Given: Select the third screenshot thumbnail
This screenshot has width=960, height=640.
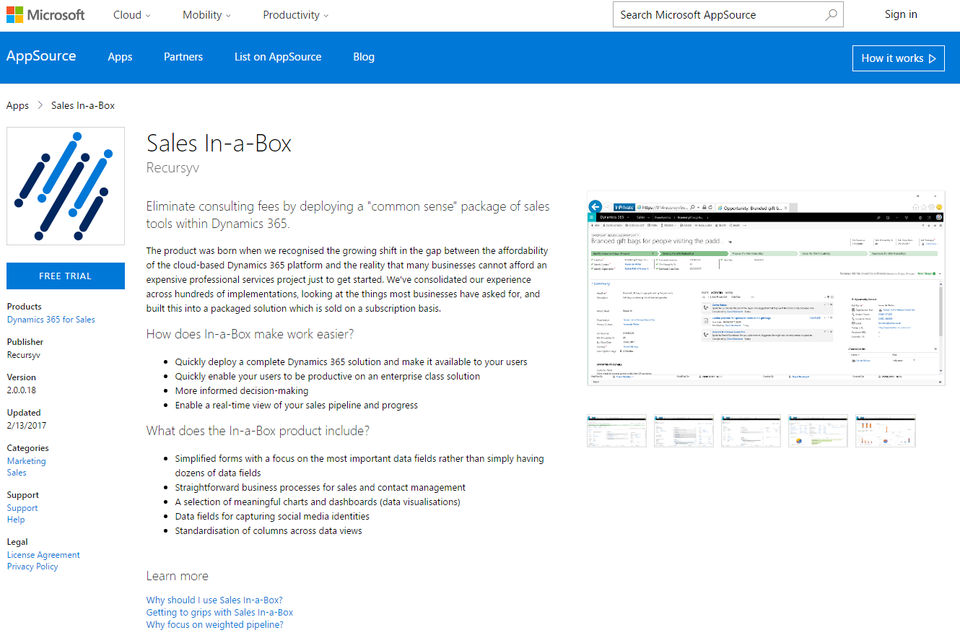Looking at the screenshot, I should [751, 431].
